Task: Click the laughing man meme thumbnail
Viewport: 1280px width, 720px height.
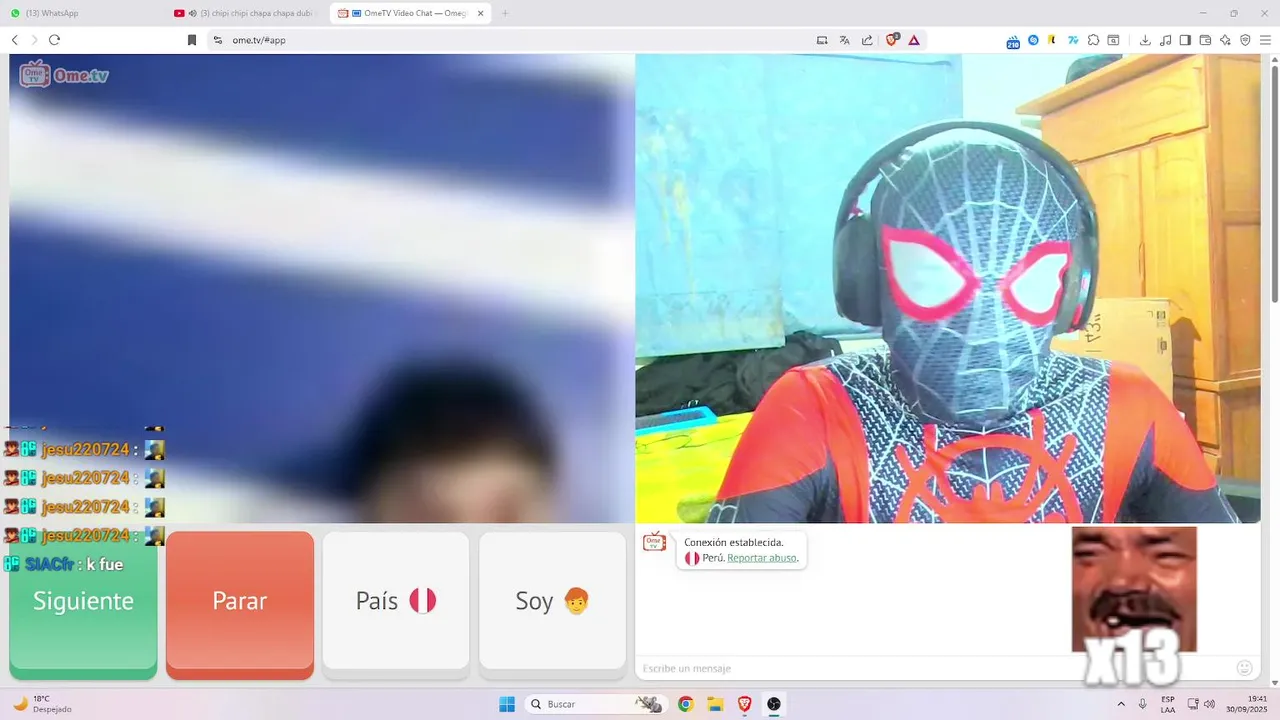Action: 1134,590
